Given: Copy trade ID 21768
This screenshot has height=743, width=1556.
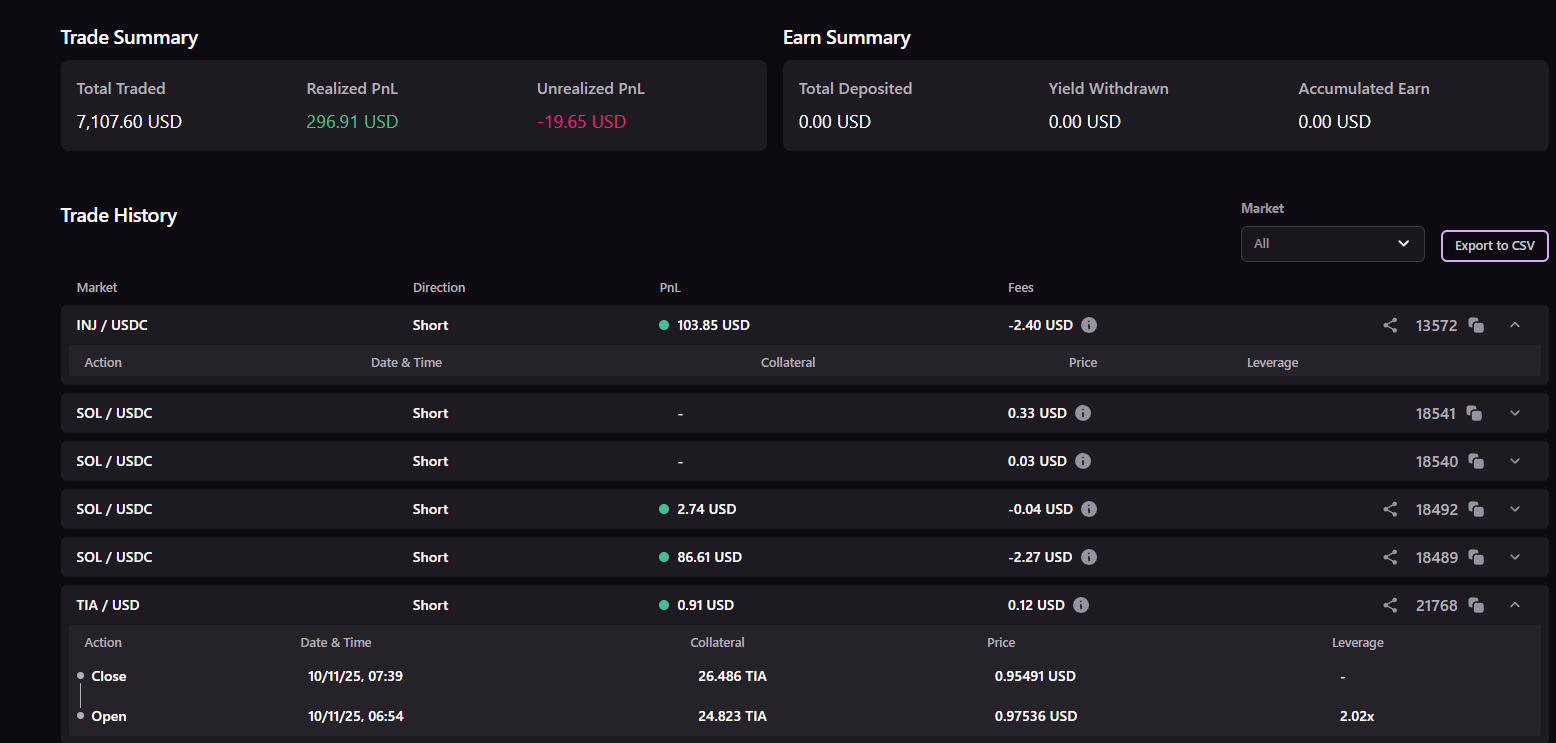Looking at the screenshot, I should point(1476,605).
